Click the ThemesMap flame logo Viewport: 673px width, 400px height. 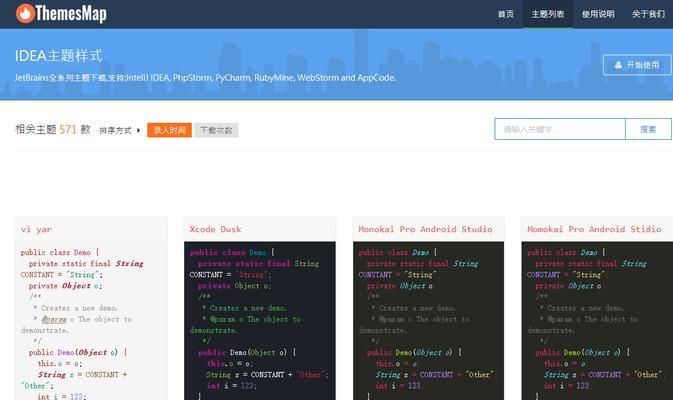tap(61, 14)
